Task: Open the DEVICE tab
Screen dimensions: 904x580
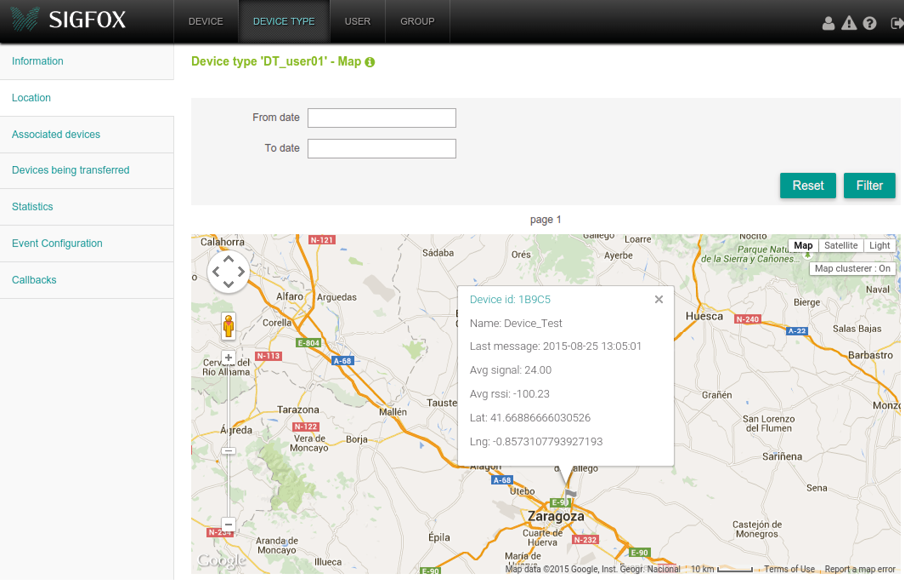Action: [x=206, y=21]
